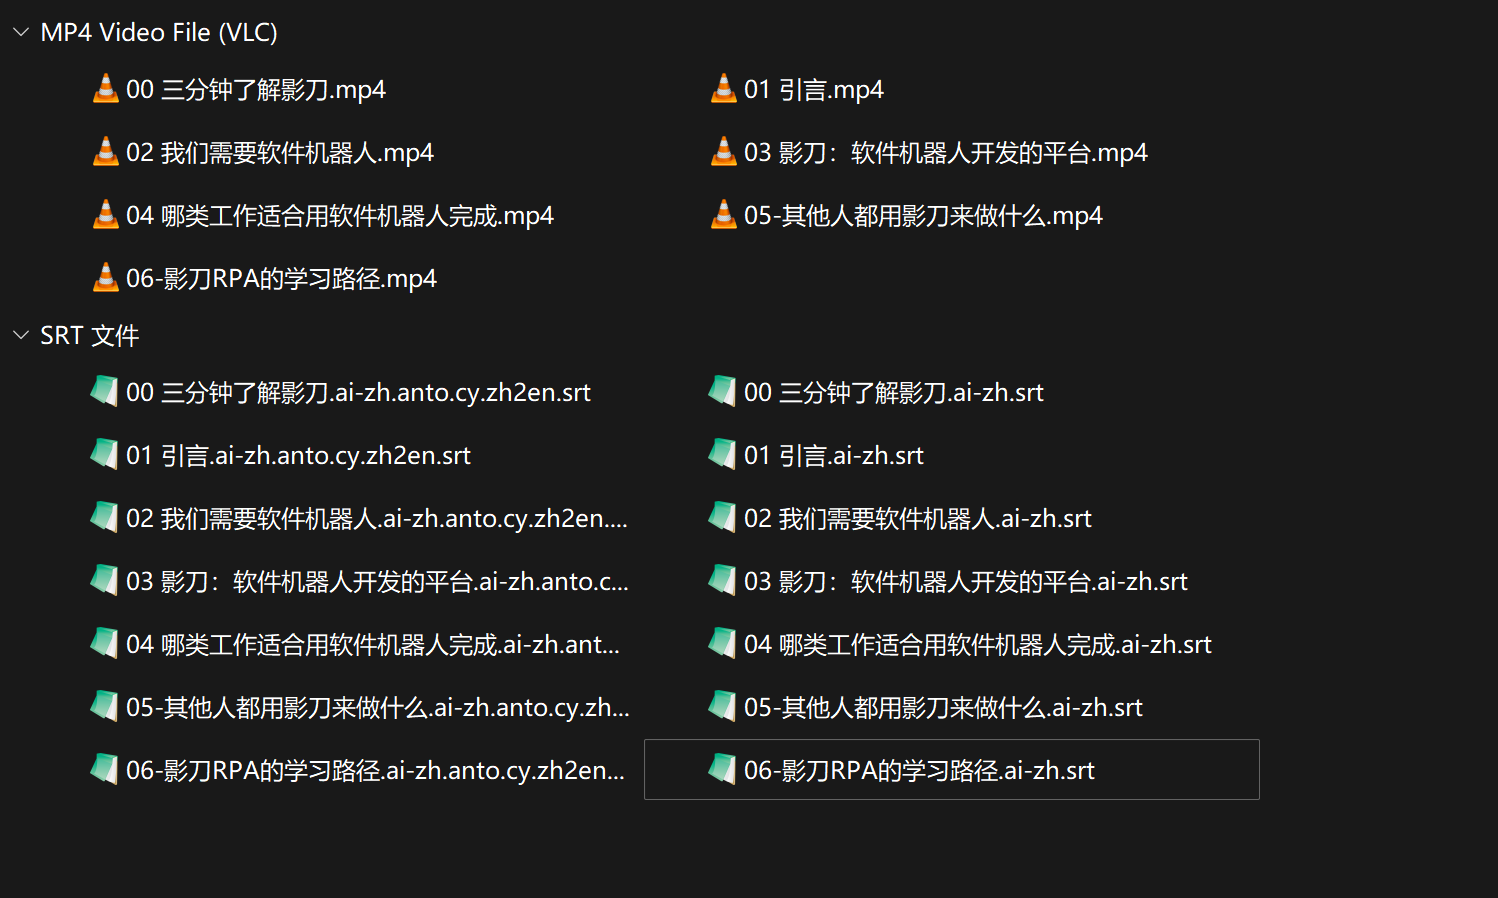Click file icon of 06-影刀RPA的学习路径.ai-zh.srt
Screen dimensions: 1498x898
722,769
